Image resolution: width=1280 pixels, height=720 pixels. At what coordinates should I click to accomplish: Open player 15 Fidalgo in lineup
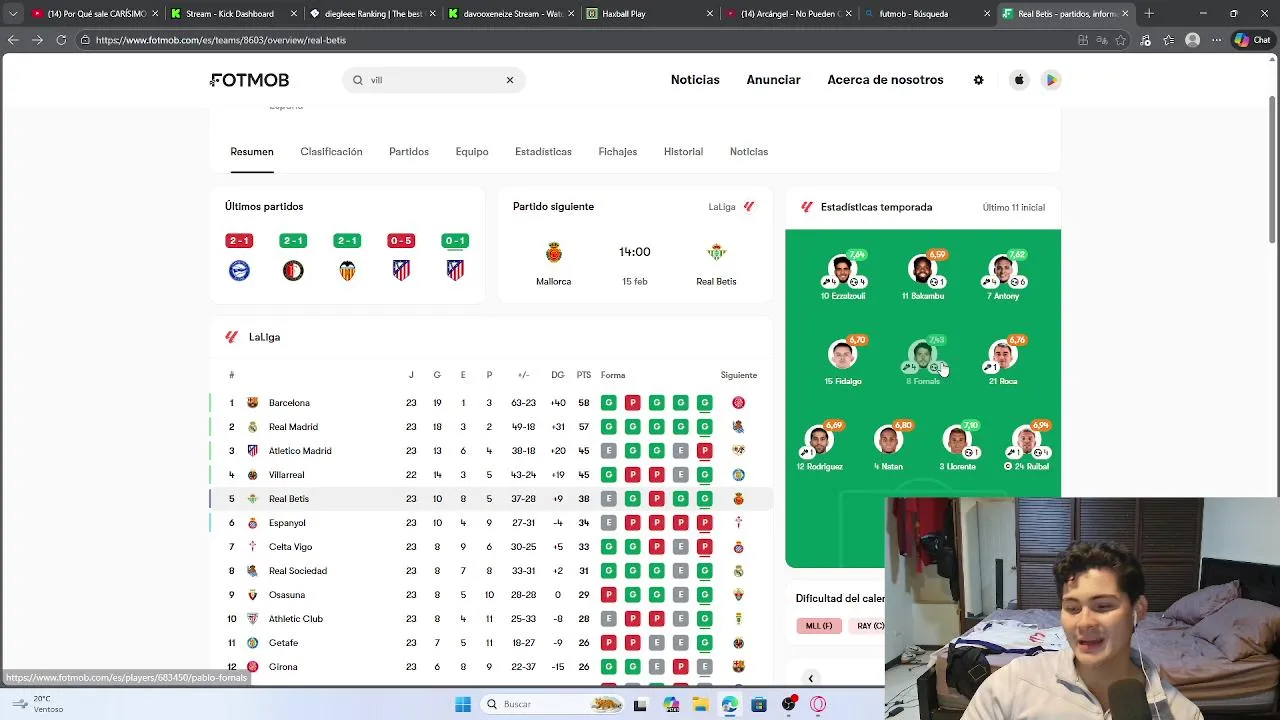(x=843, y=361)
